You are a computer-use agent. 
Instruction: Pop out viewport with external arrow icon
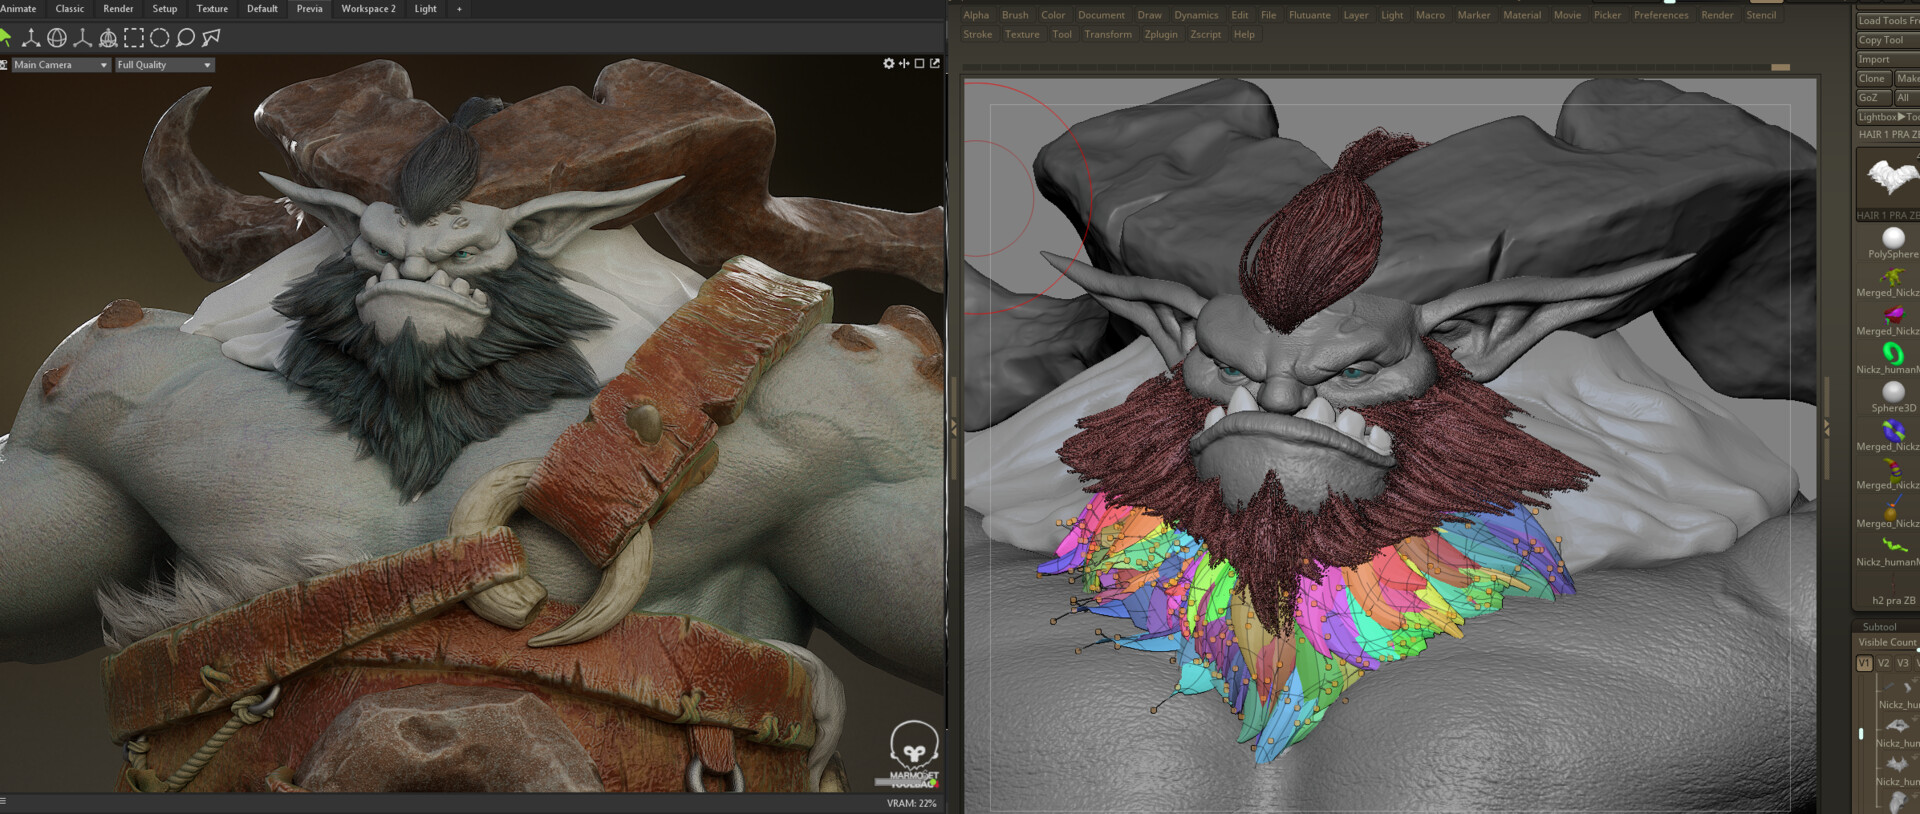coord(935,63)
